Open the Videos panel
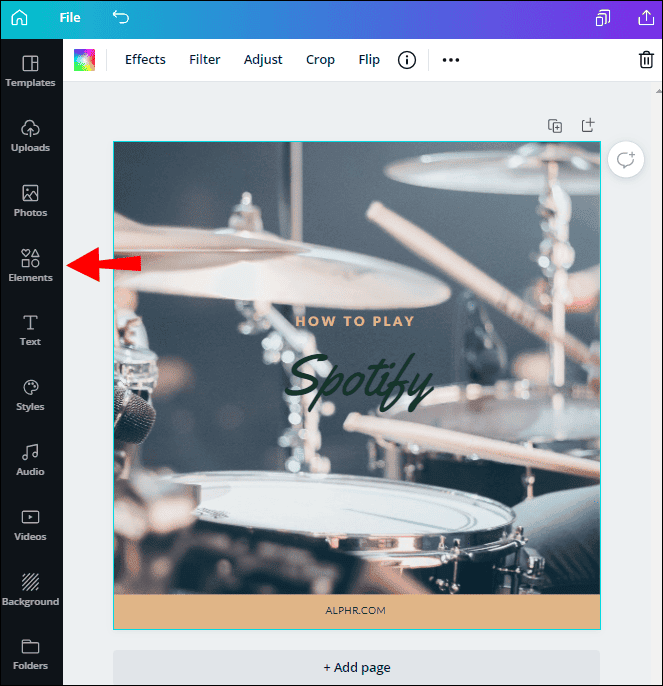 (x=30, y=525)
